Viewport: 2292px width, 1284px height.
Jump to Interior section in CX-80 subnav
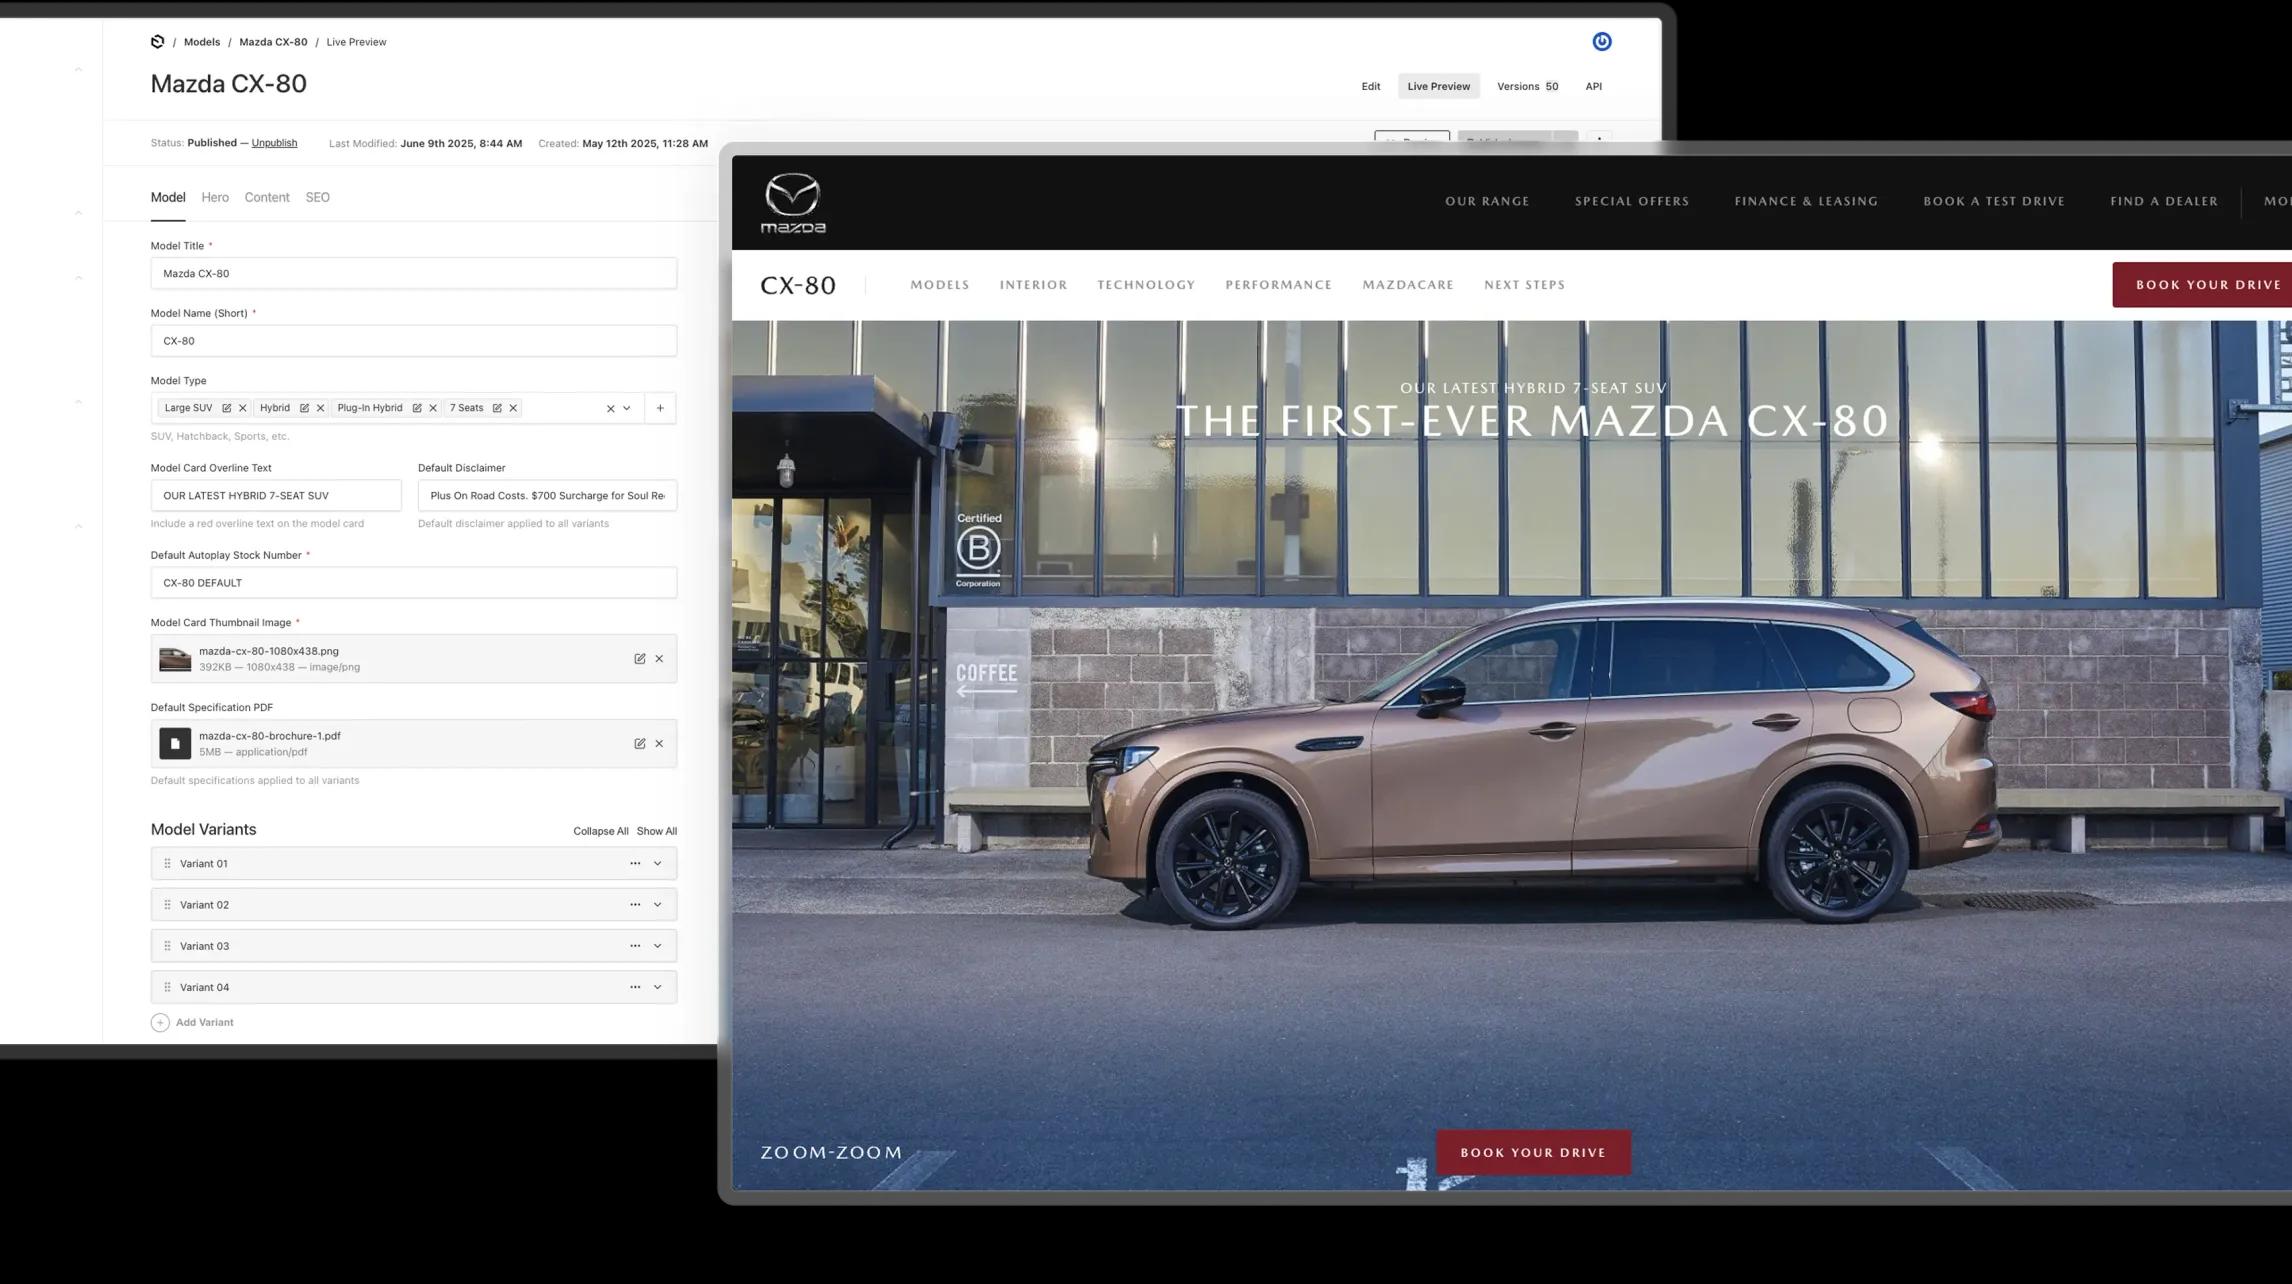point(1033,285)
